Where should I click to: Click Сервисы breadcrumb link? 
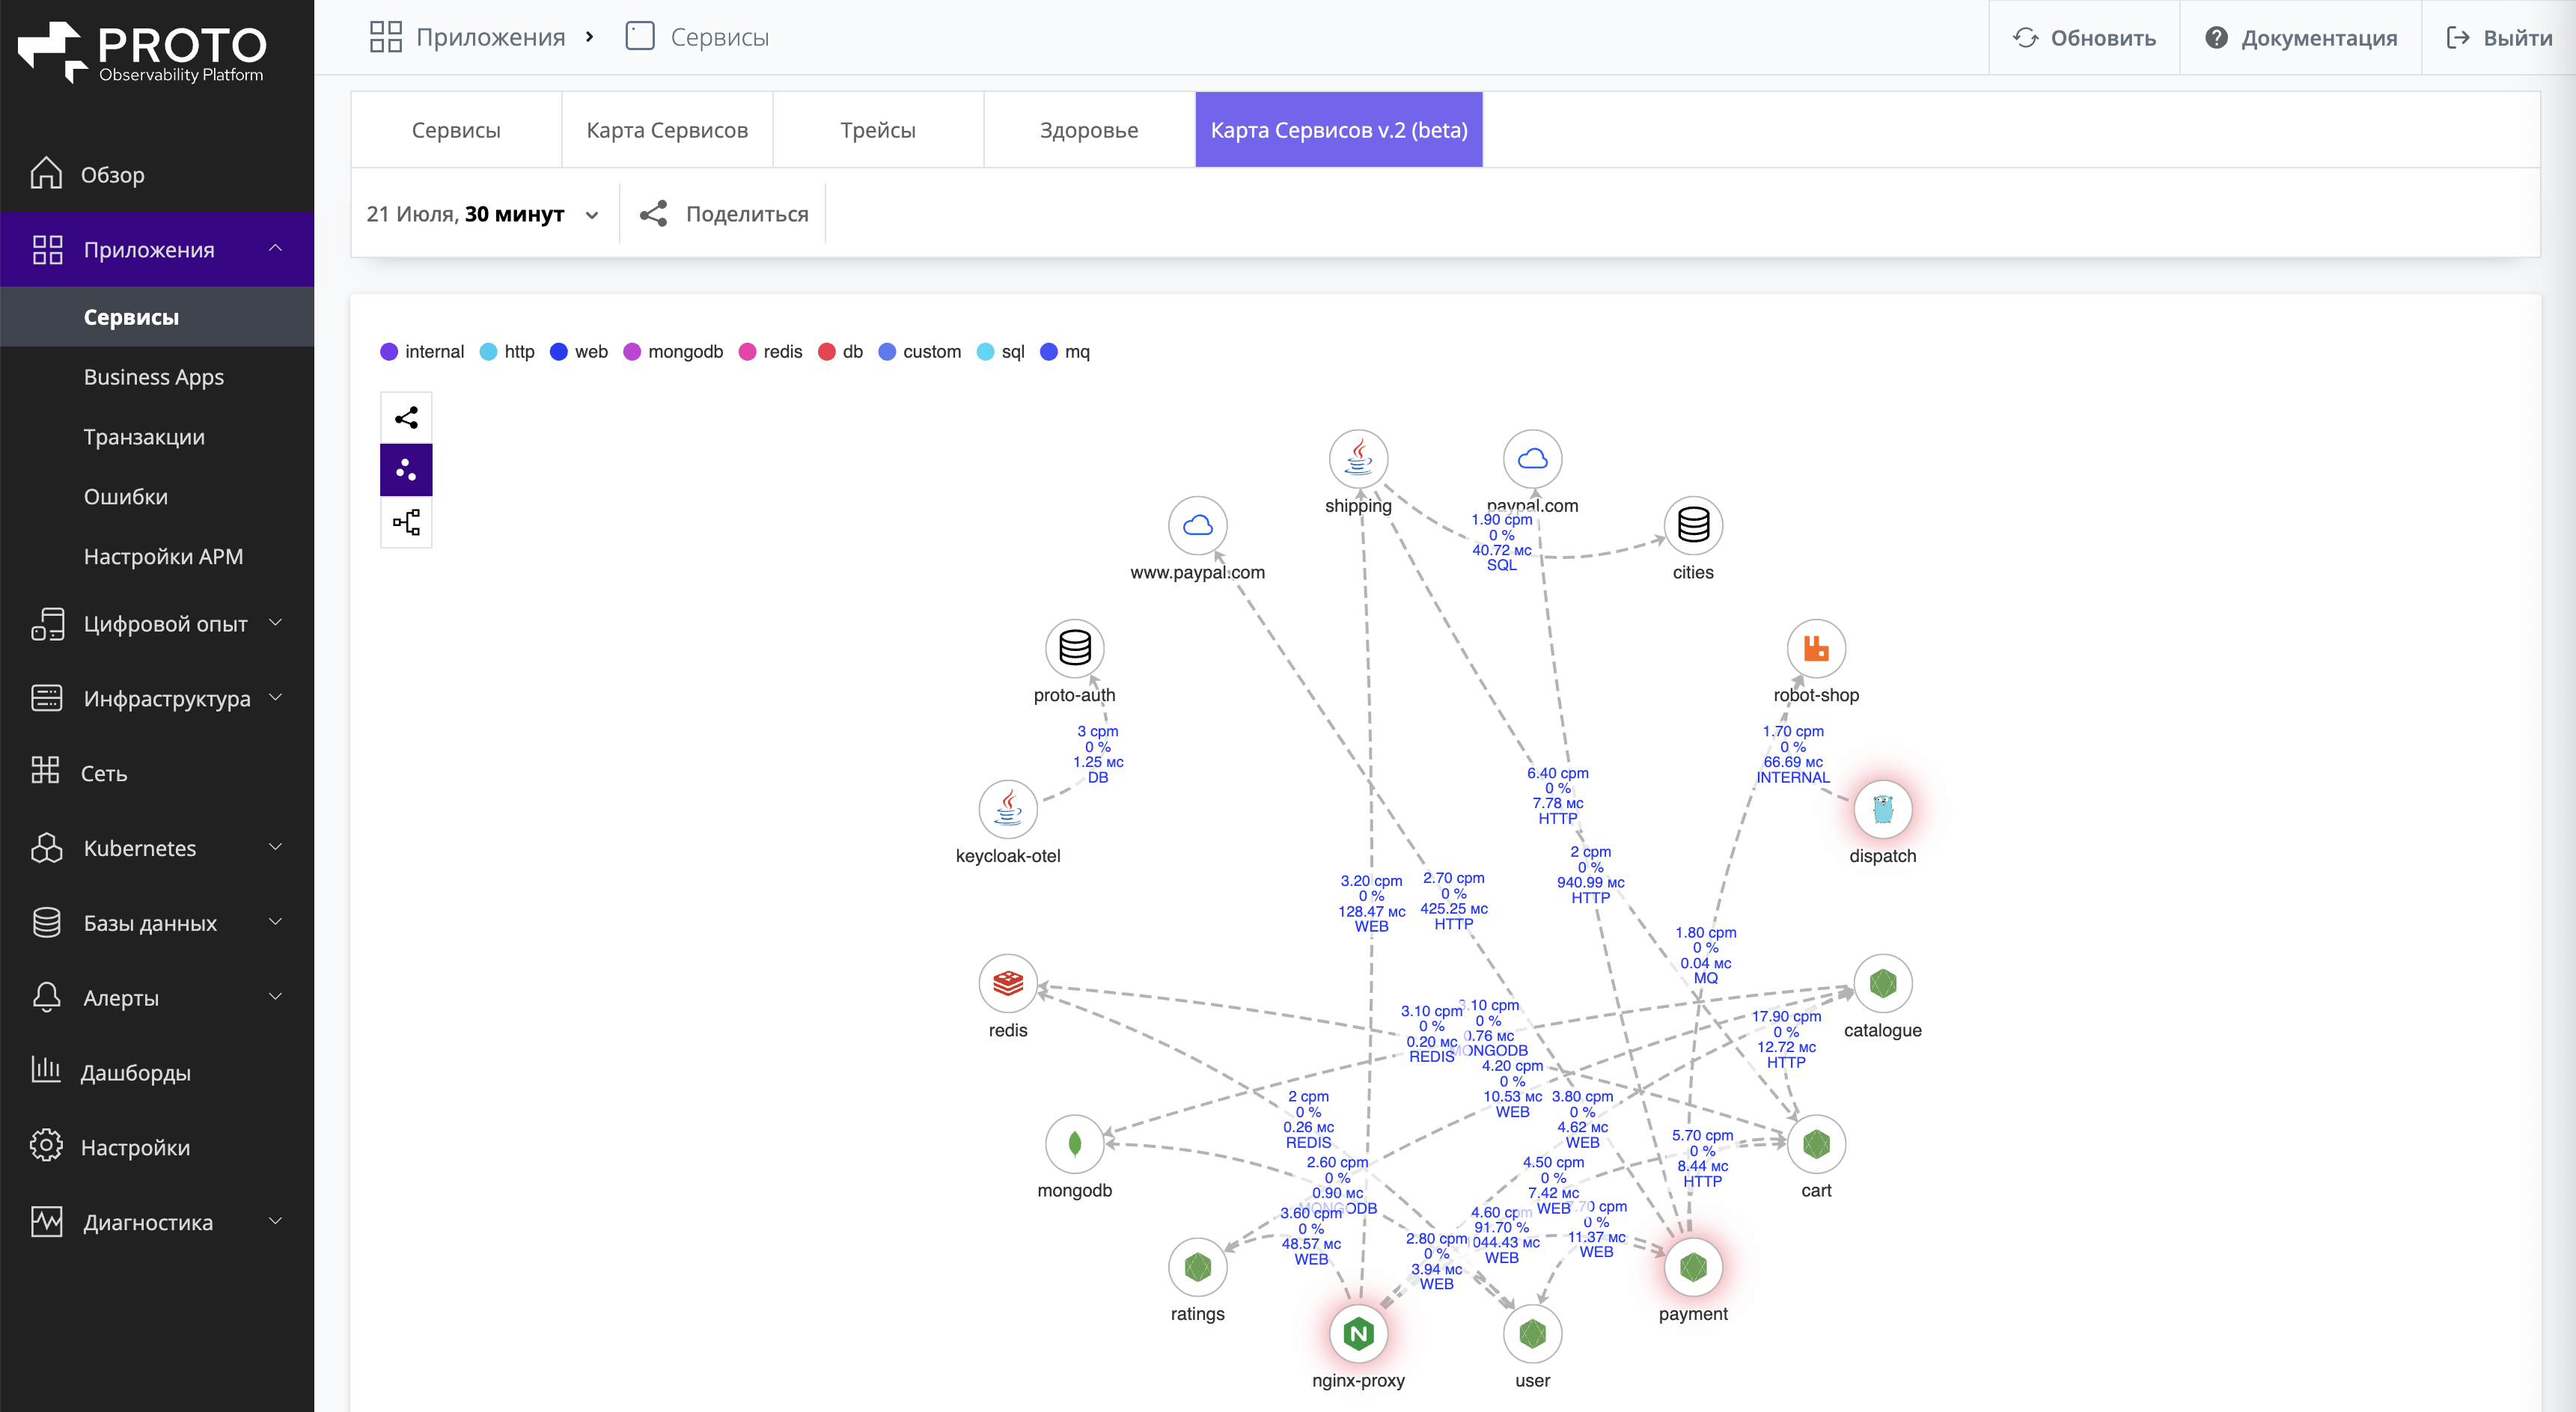click(697, 38)
